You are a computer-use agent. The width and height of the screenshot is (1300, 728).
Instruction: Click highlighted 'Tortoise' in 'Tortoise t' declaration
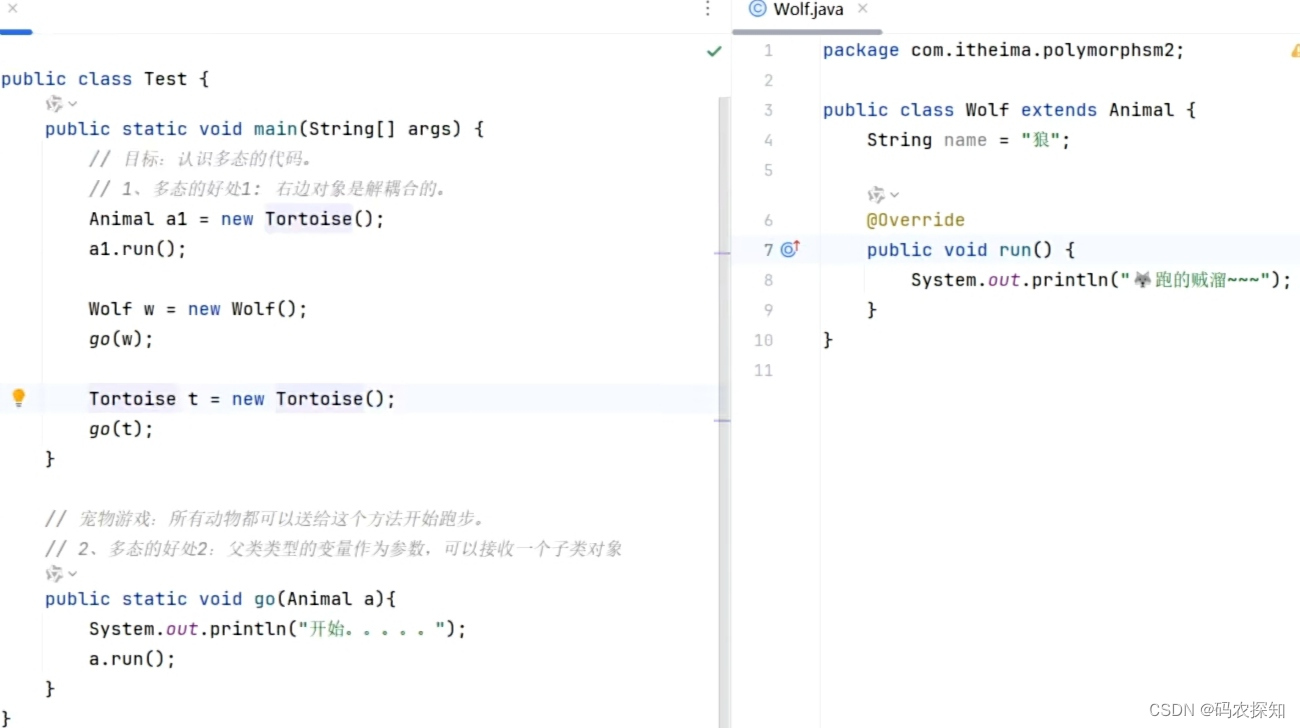132,399
